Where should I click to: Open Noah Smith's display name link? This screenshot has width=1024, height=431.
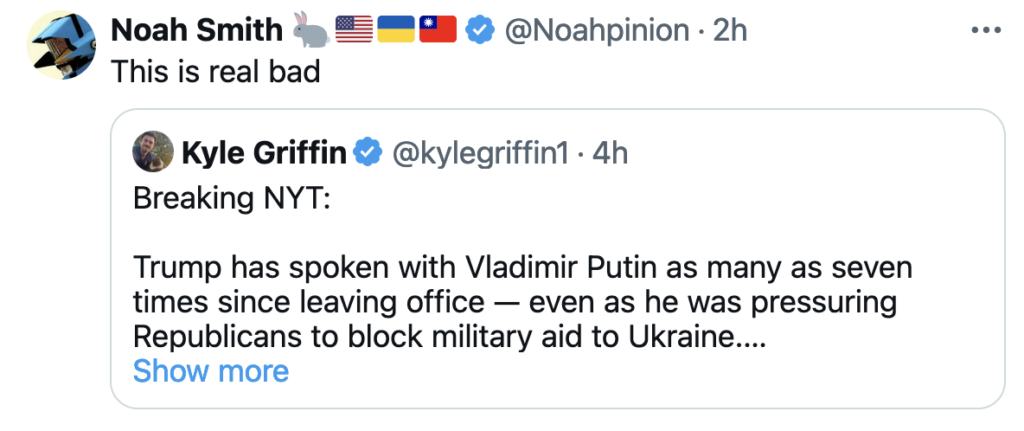tap(196, 30)
